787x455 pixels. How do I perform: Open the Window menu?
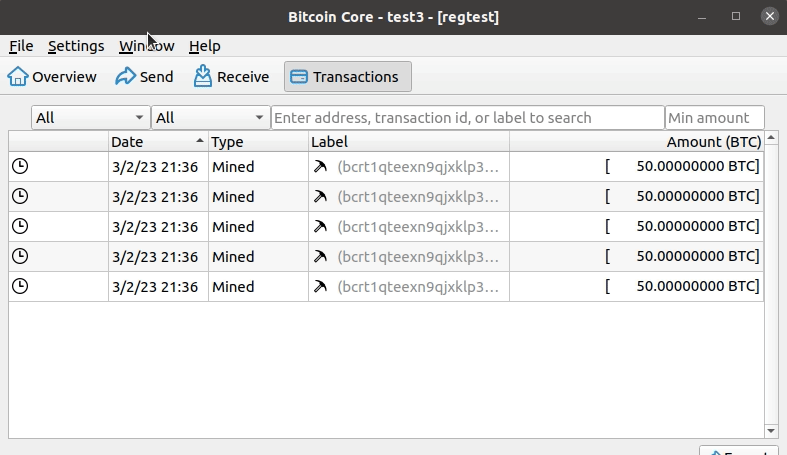[x=147, y=46]
